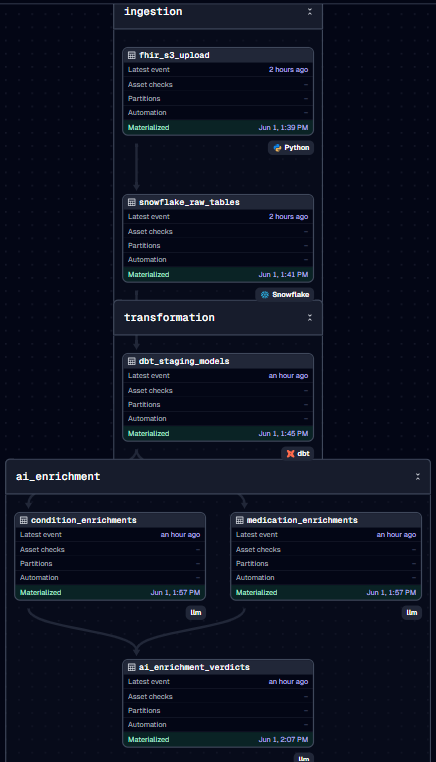Click 'an hour ago' on condition_enrichments
The width and height of the screenshot is (436, 762).
tap(180, 535)
